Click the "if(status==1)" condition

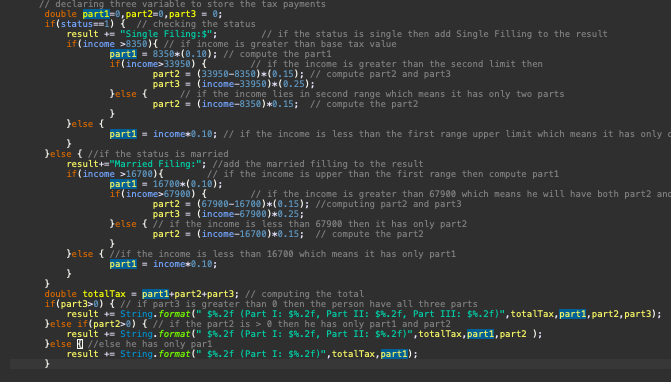pyautogui.click(x=80, y=24)
